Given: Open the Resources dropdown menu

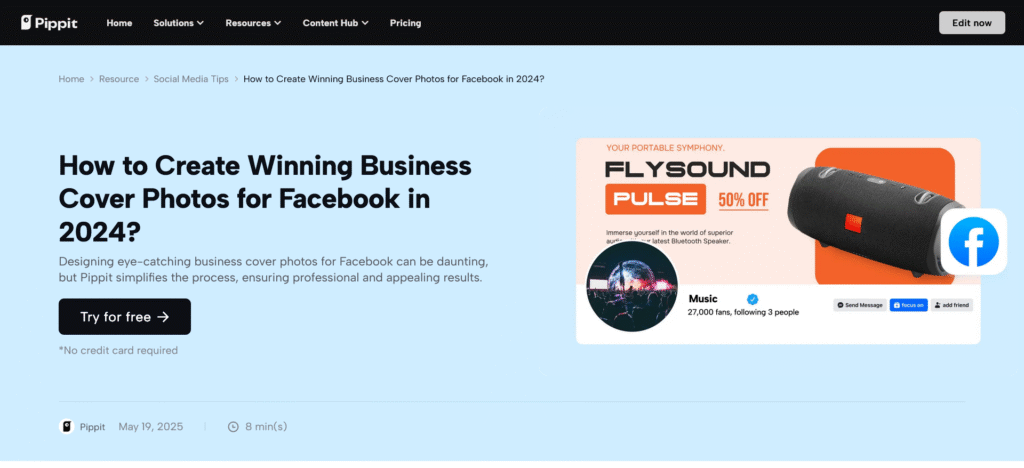Looking at the screenshot, I should pyautogui.click(x=253, y=23).
